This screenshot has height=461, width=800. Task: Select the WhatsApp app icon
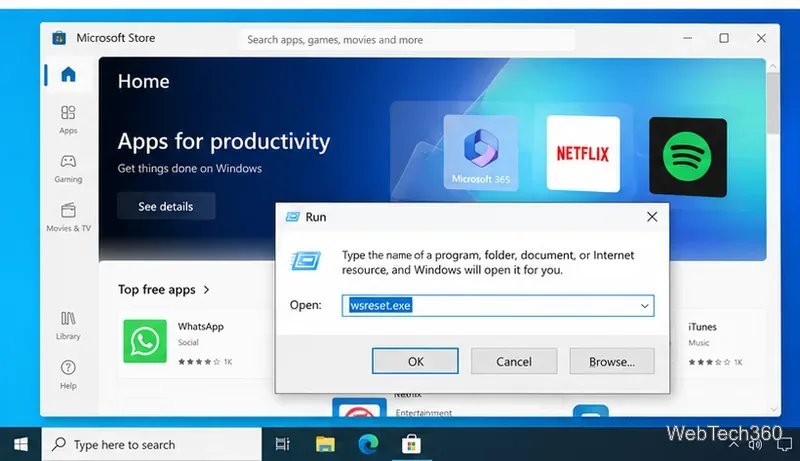[145, 341]
